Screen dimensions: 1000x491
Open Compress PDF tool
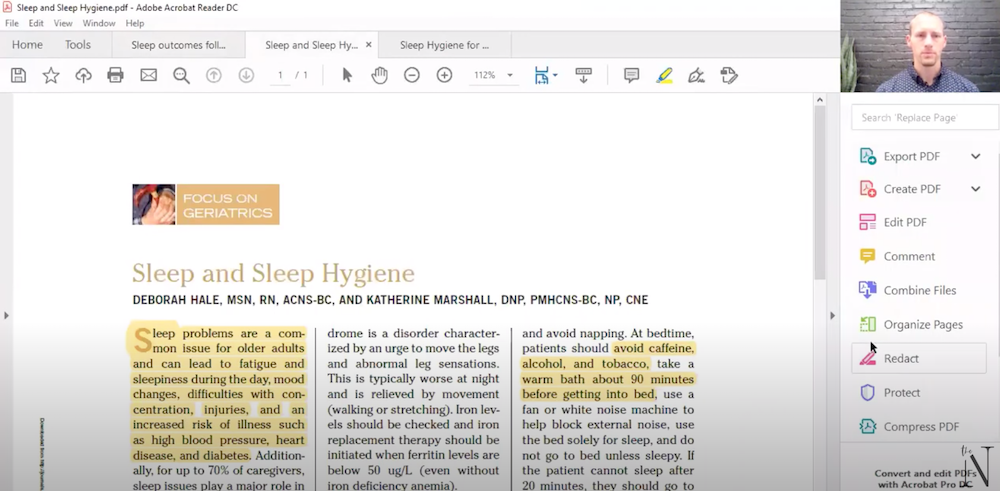pos(921,427)
